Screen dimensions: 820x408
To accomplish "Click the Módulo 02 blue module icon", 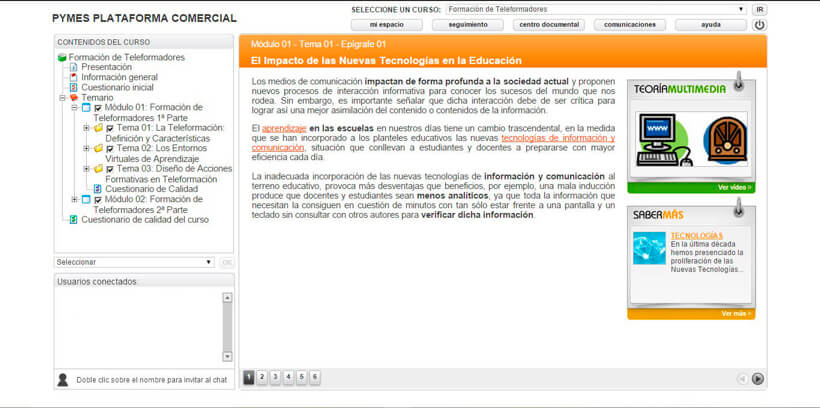I will [x=86, y=199].
